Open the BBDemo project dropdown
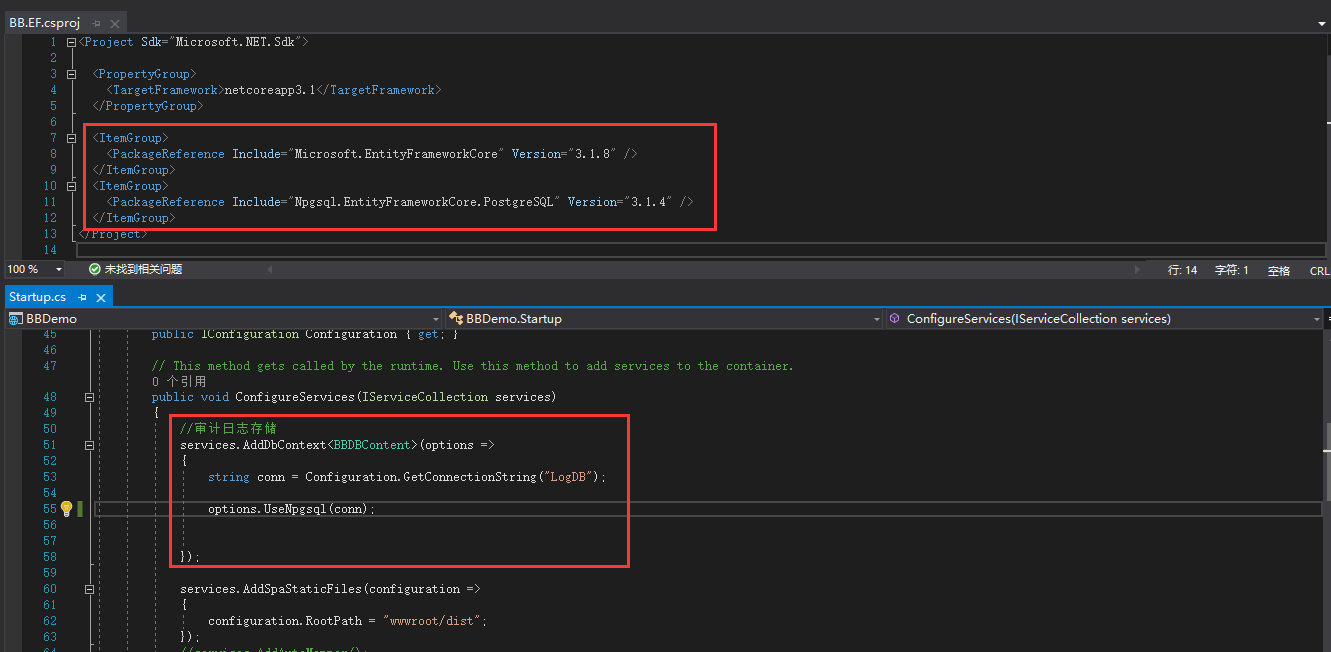This screenshot has height=652, width=1331. (x=435, y=319)
